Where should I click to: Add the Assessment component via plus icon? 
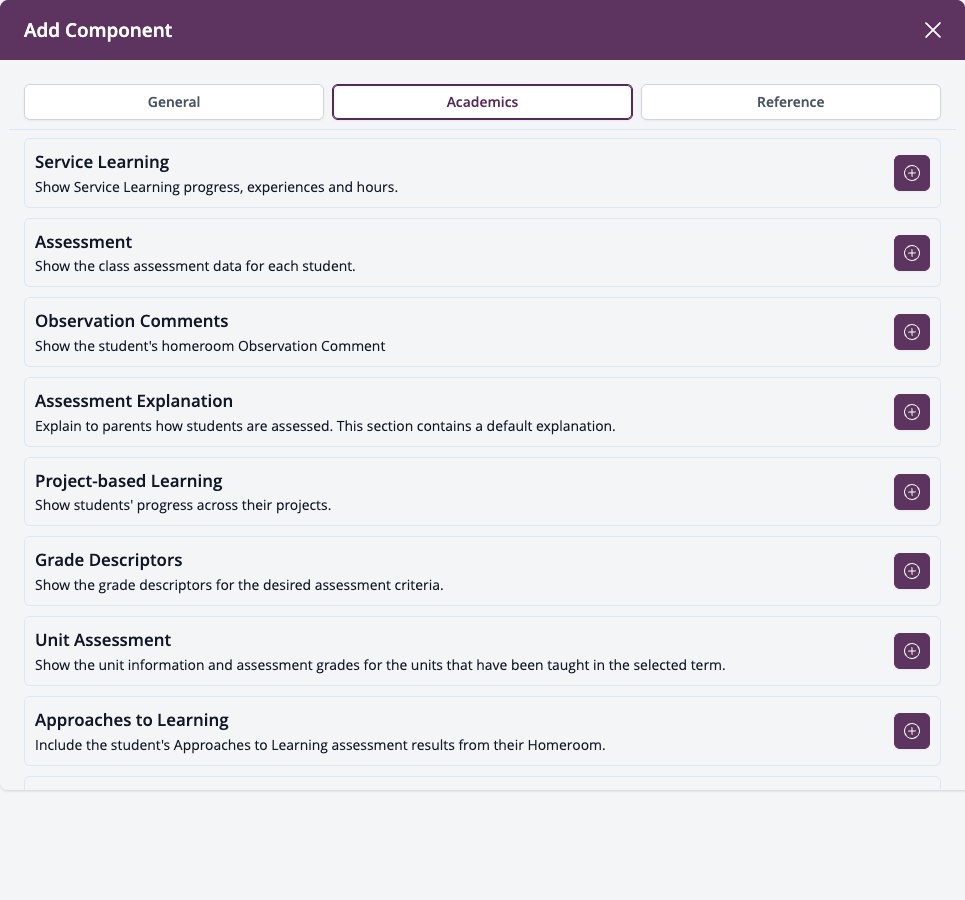(x=911, y=253)
